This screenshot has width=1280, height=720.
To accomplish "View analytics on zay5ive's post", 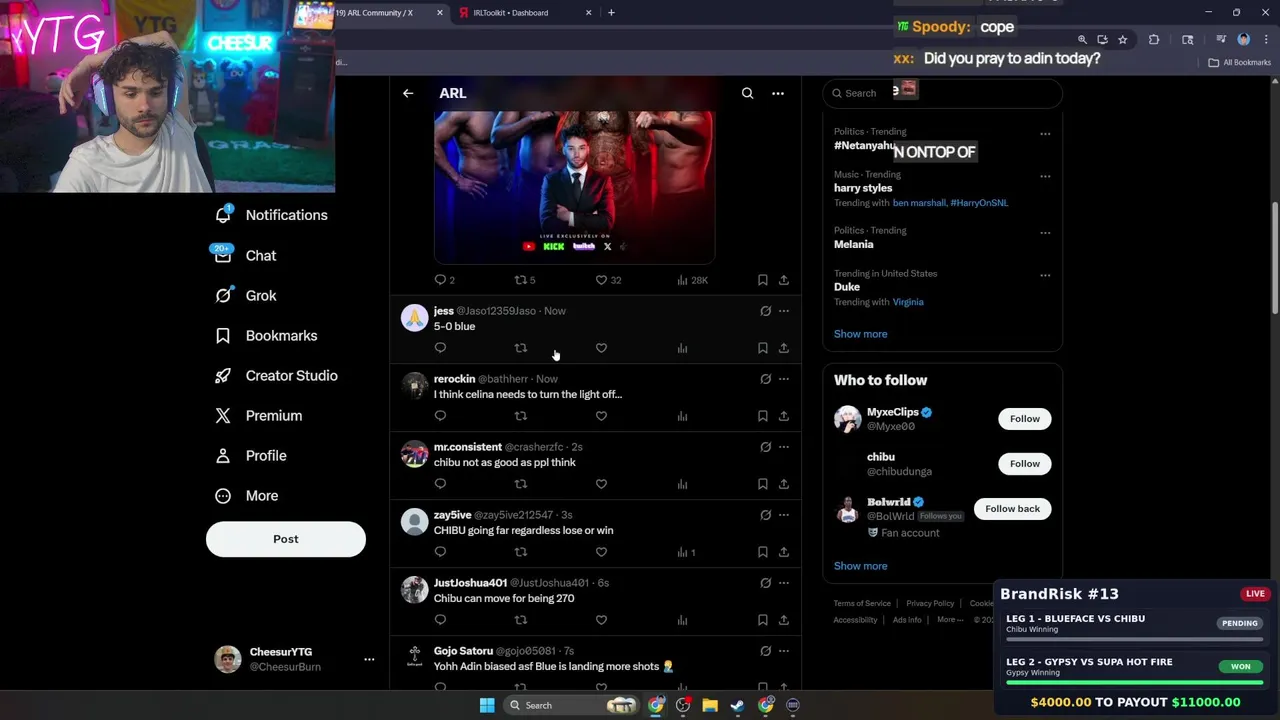I will coord(685,552).
